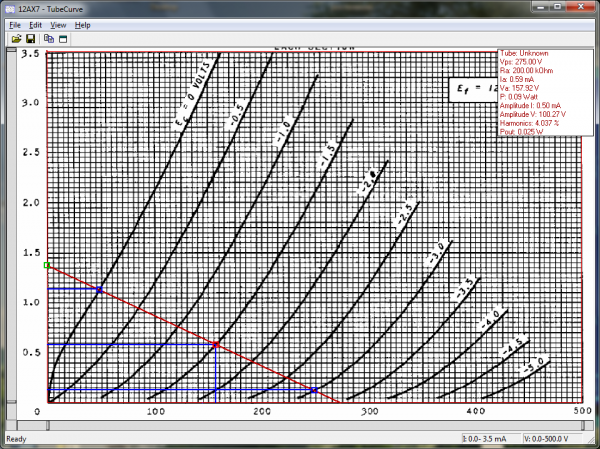
Task: Click the window panel toolbar icon
Action: click(x=63, y=38)
